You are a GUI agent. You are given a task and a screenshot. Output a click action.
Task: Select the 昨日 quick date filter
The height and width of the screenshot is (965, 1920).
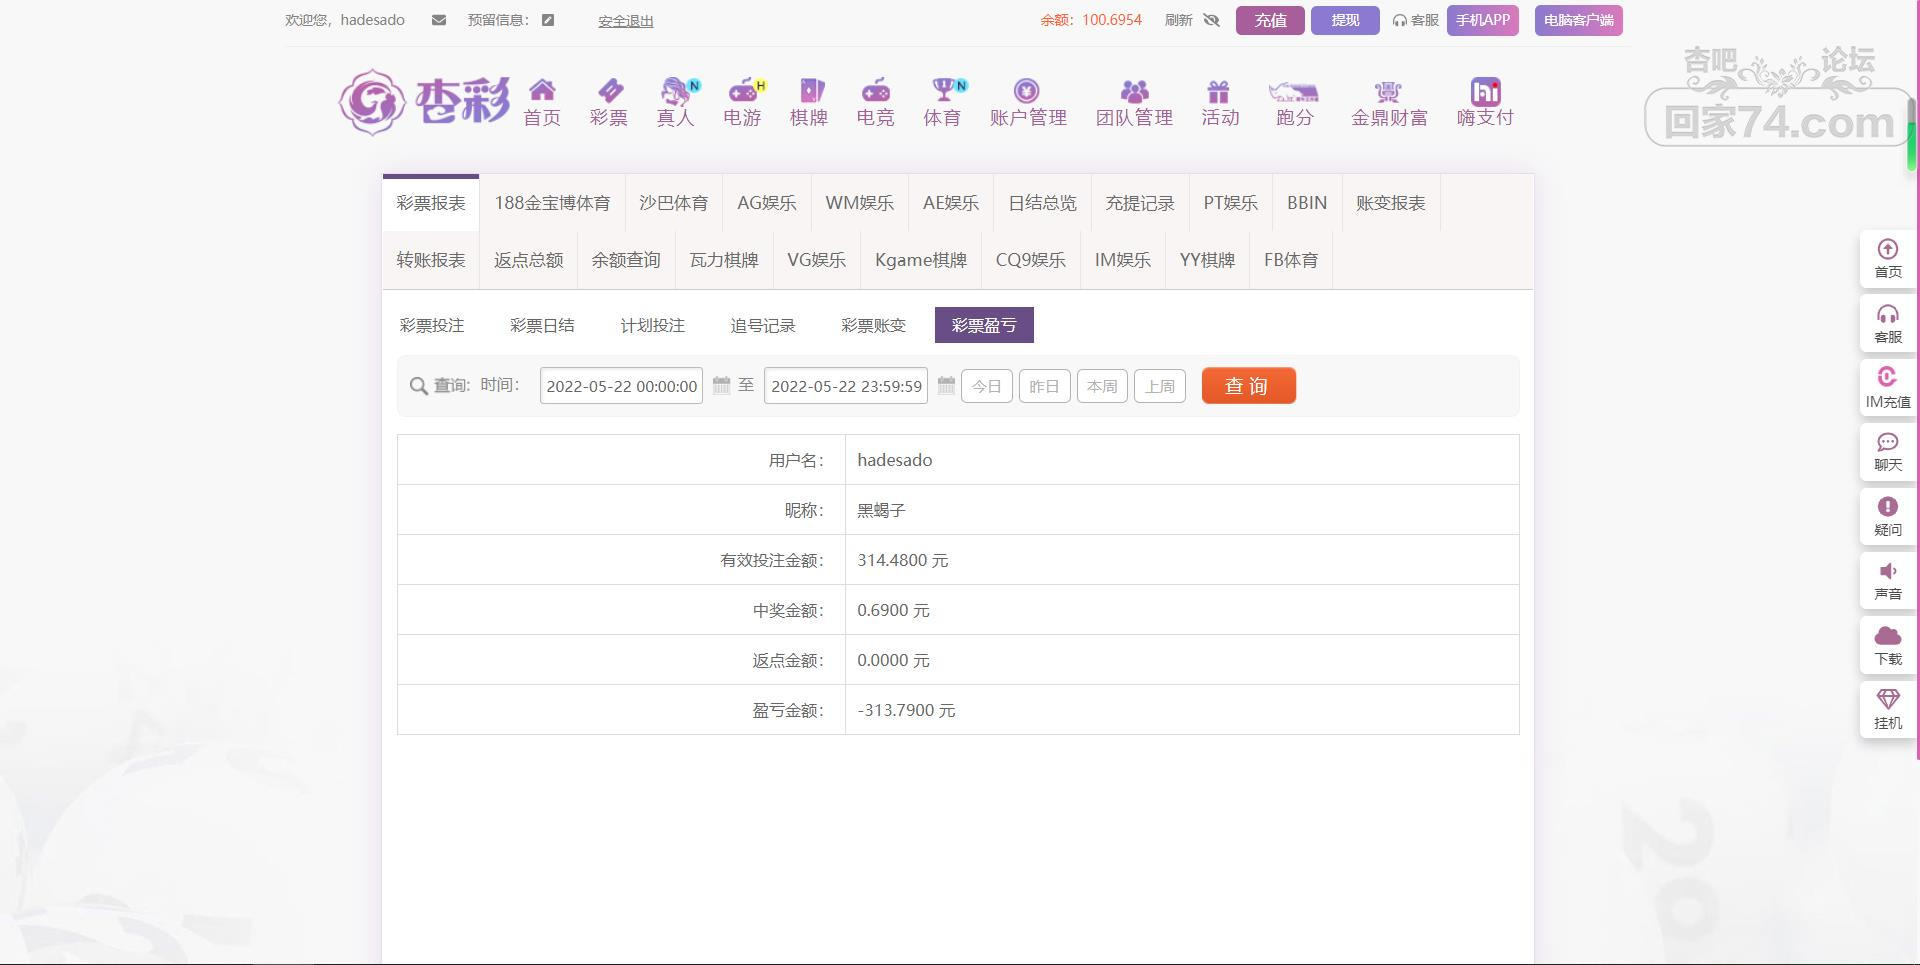(x=1044, y=386)
